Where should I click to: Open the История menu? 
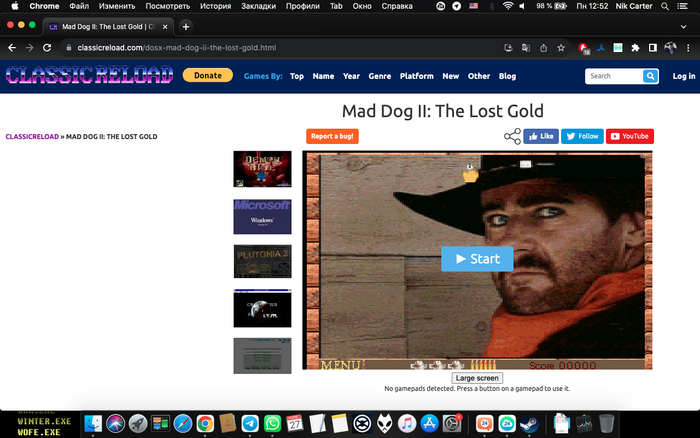pos(215,6)
